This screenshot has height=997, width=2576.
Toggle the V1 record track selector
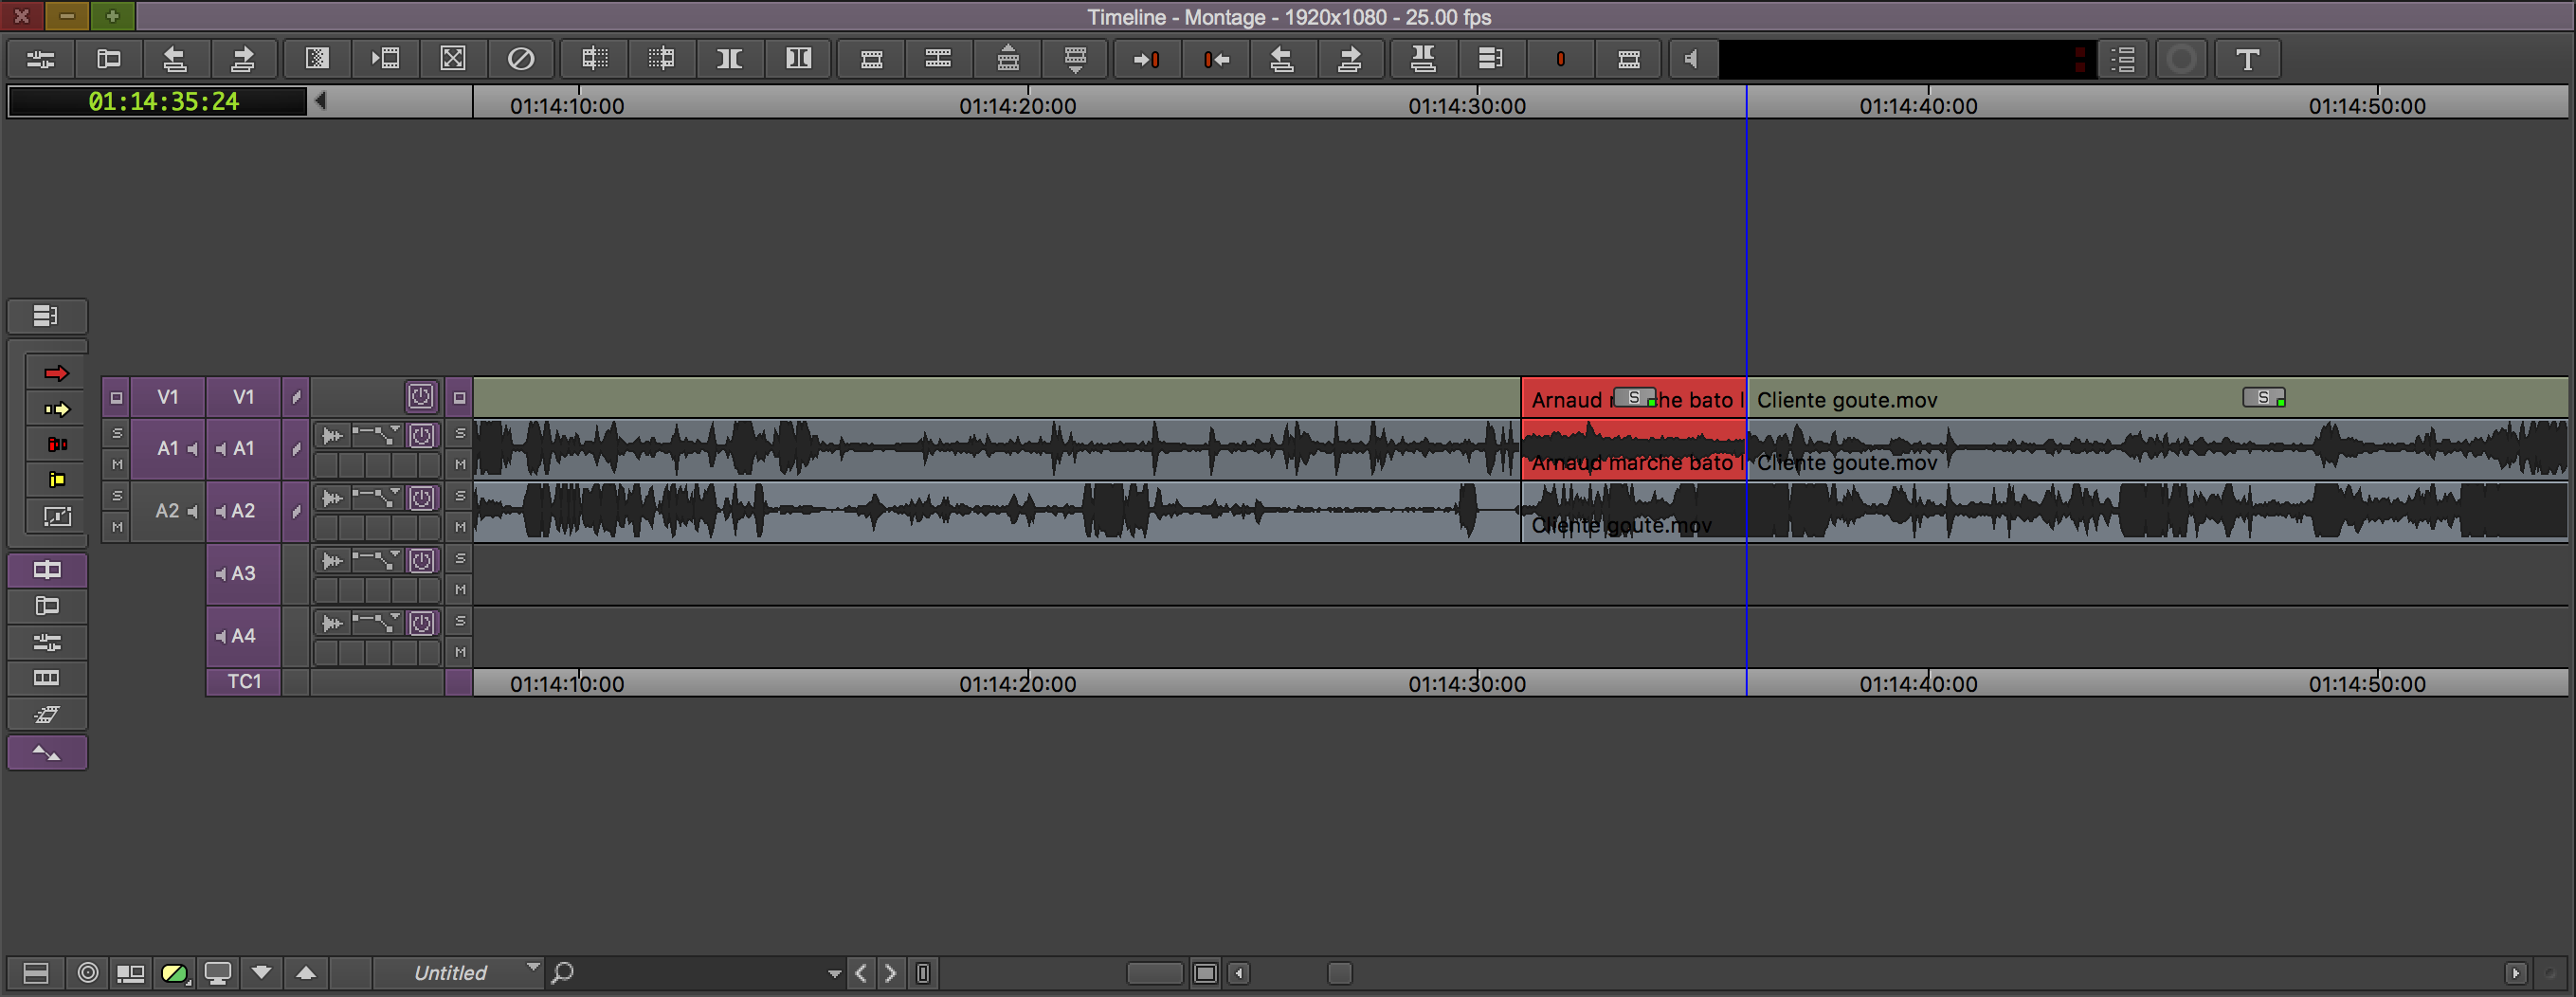tap(243, 397)
